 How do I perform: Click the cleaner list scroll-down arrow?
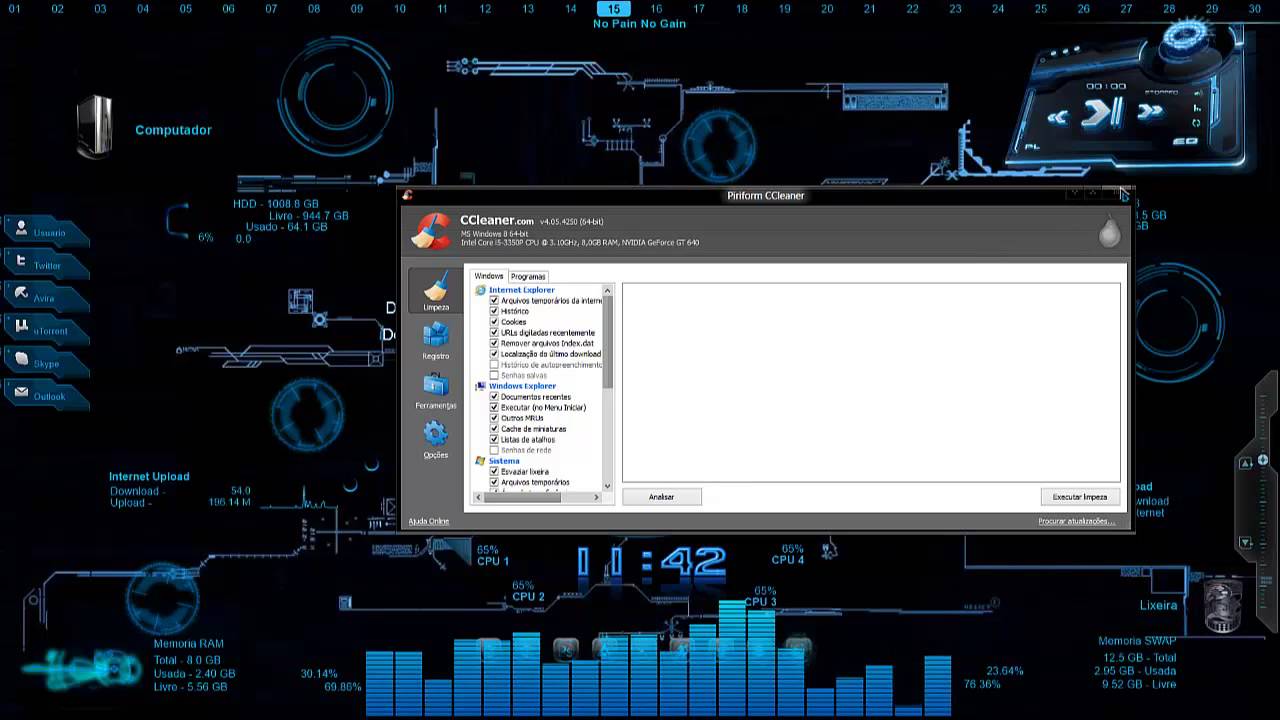[x=608, y=486]
